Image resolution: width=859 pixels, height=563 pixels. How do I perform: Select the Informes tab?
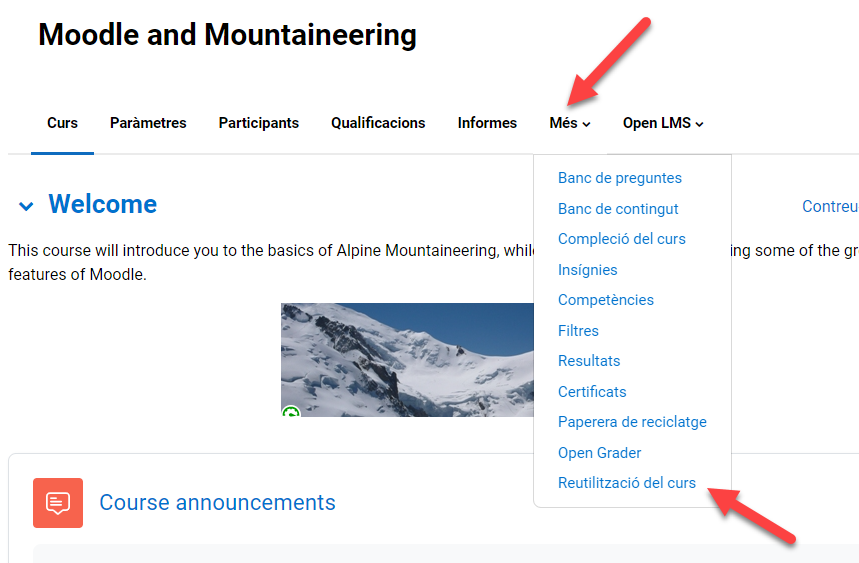point(487,123)
